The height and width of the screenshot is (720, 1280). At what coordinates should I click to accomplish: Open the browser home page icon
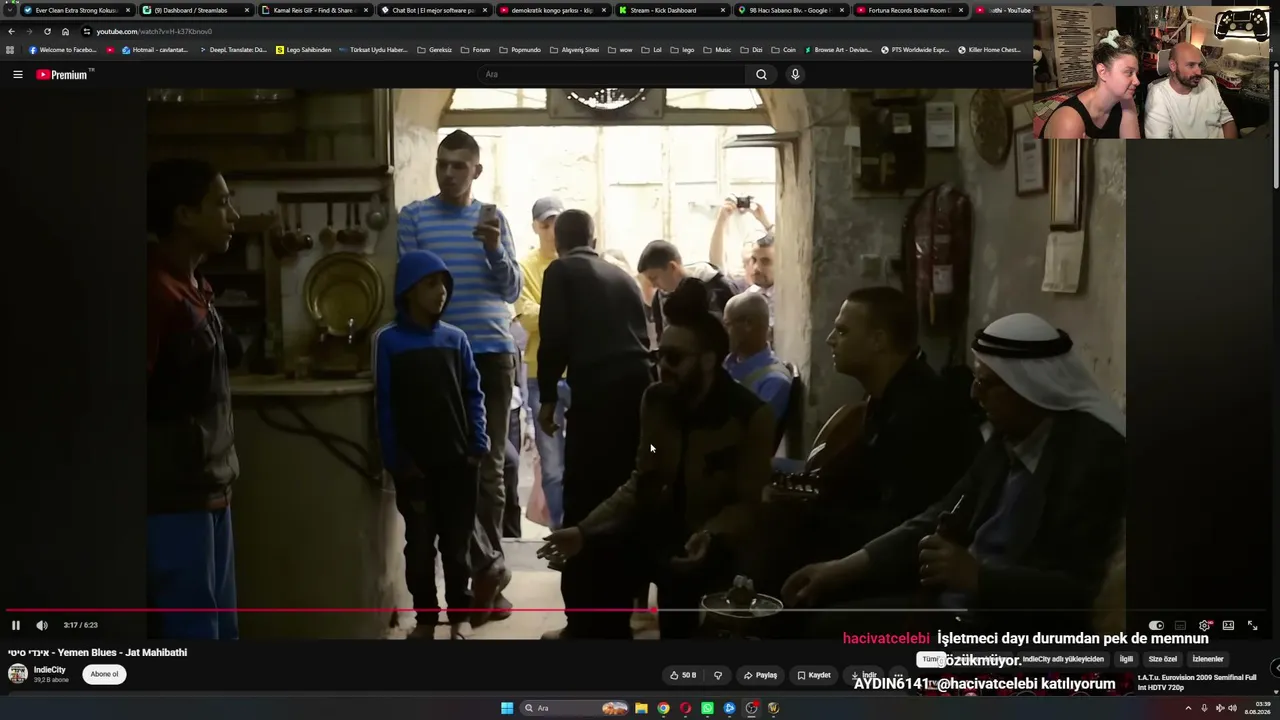(65, 31)
